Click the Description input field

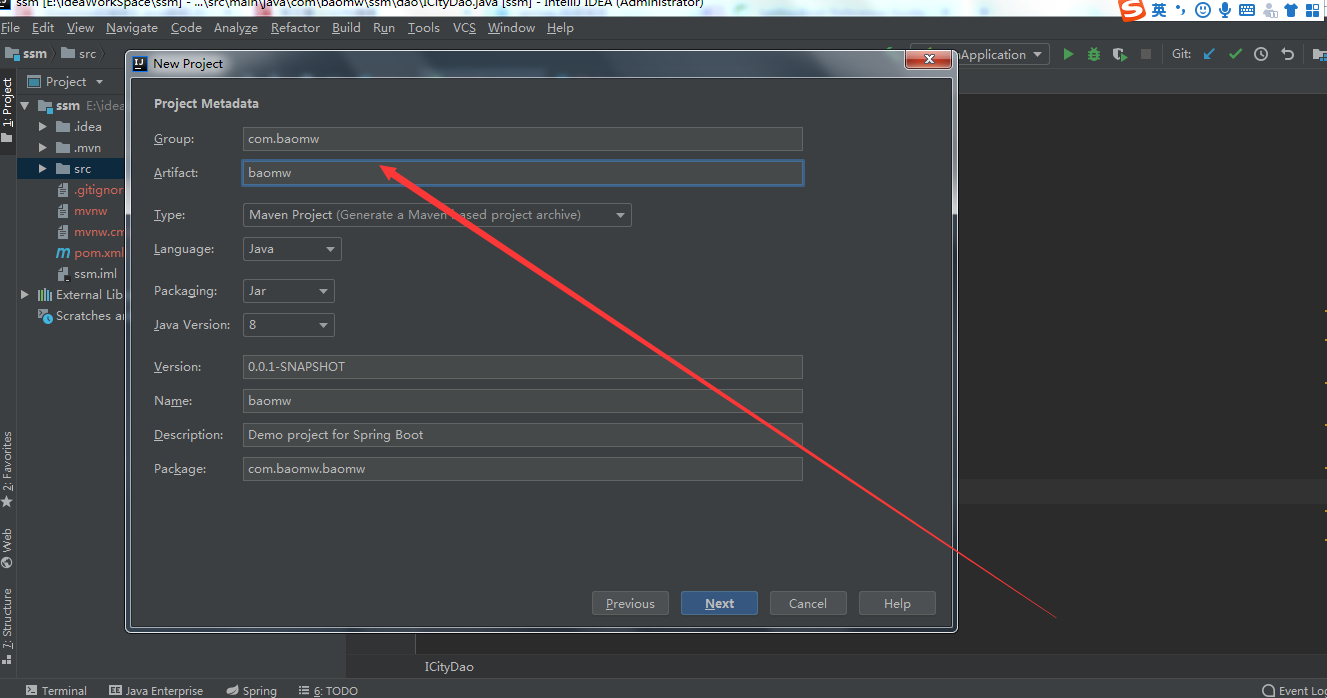point(522,435)
